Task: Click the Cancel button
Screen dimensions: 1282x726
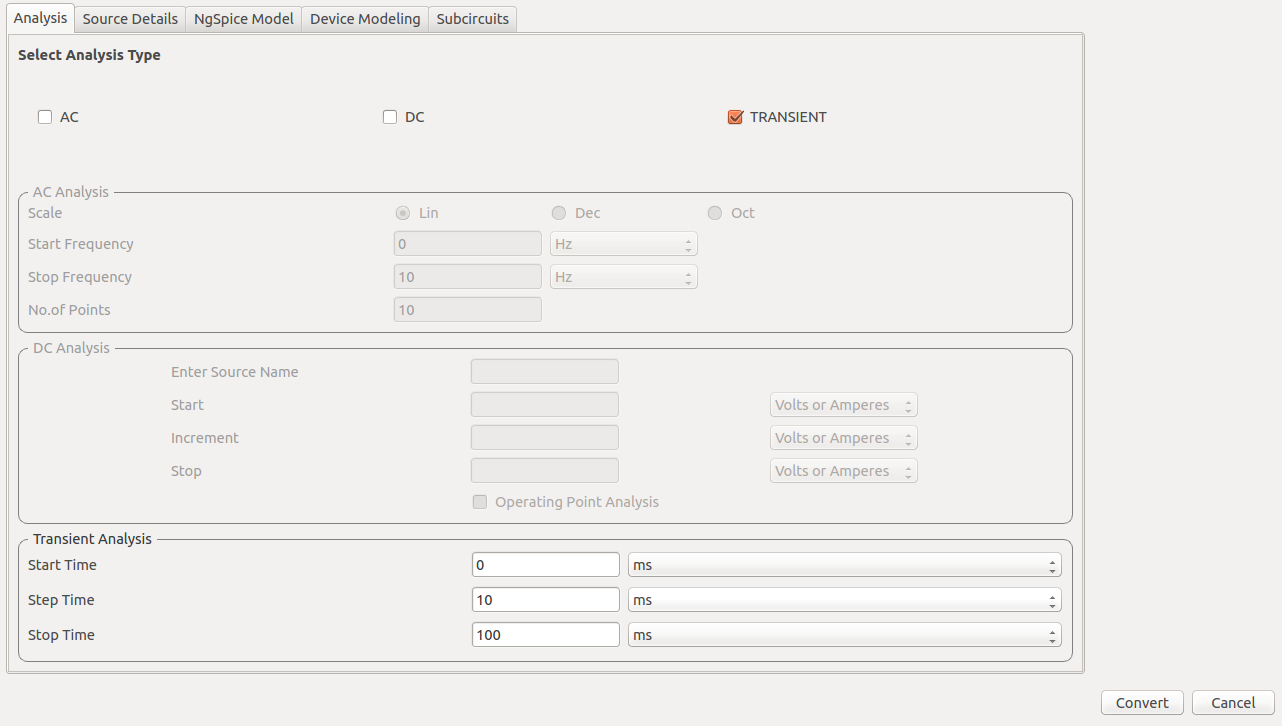Action: click(x=1233, y=703)
